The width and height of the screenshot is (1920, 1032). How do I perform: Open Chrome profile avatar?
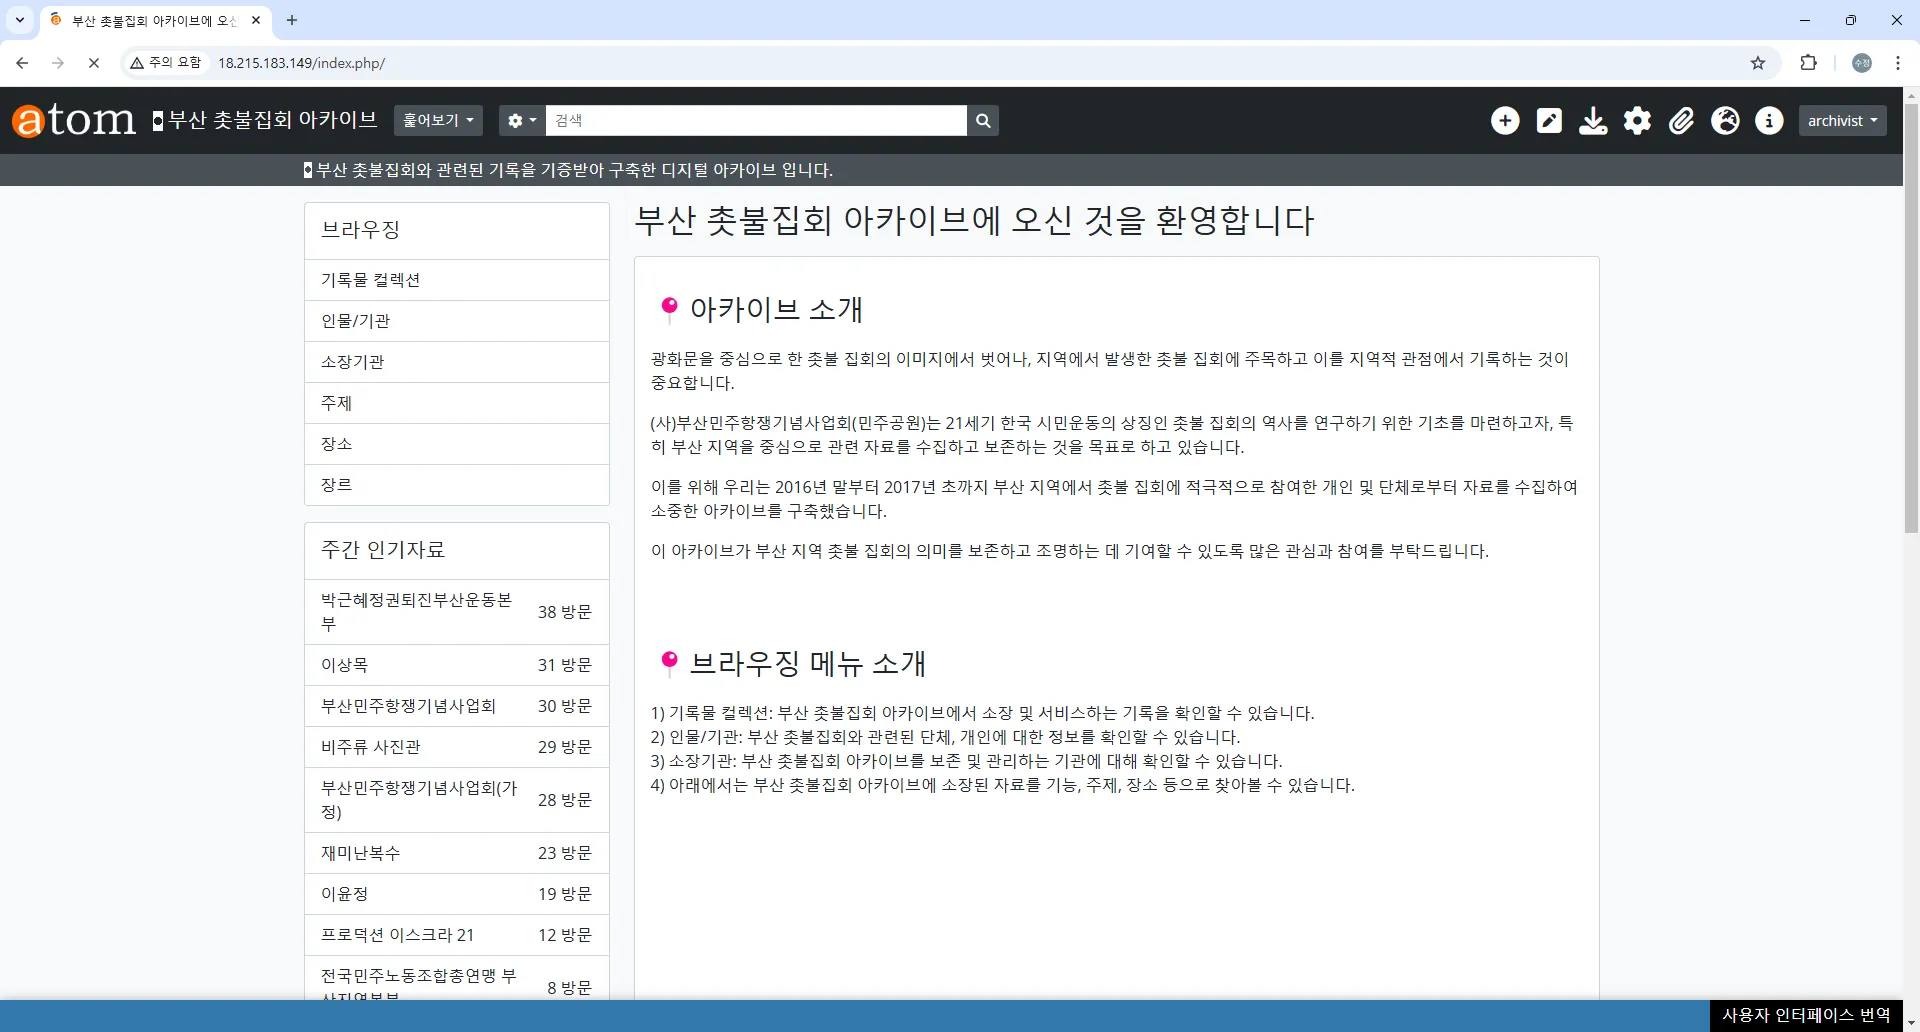(x=1862, y=63)
